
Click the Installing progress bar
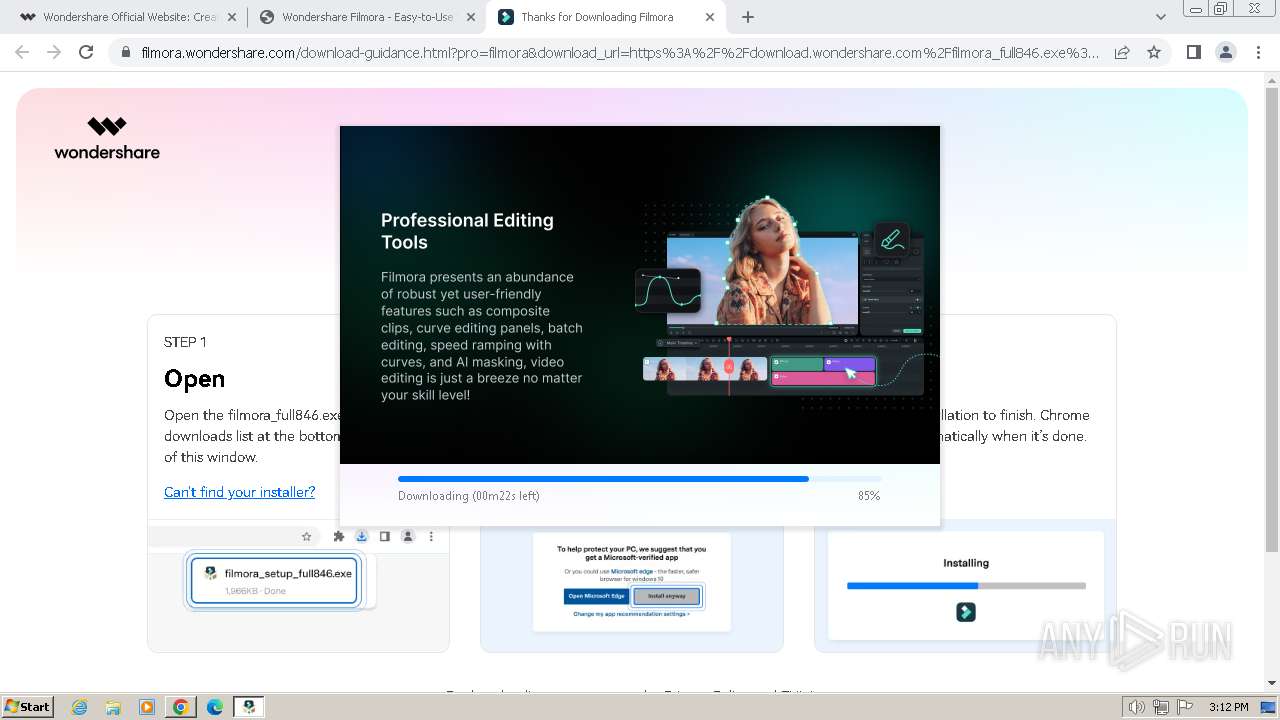[966, 586]
